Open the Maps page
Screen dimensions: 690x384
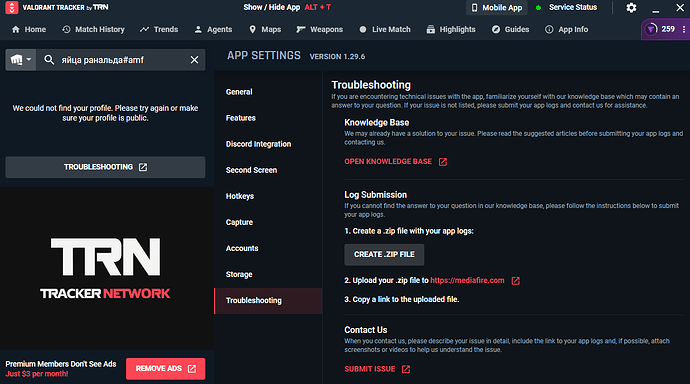[265, 29]
